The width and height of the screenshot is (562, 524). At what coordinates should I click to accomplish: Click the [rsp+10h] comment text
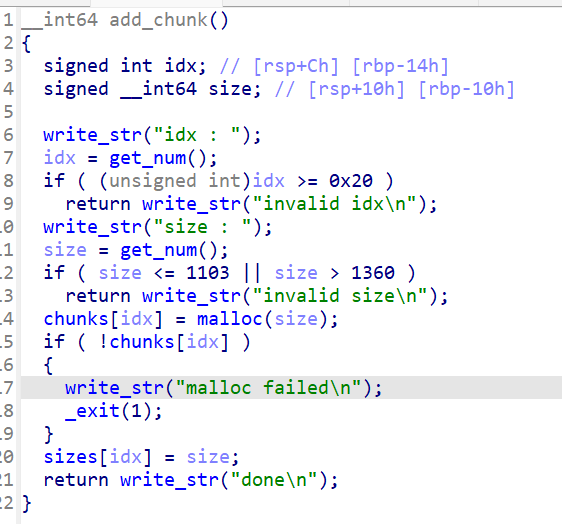356,89
